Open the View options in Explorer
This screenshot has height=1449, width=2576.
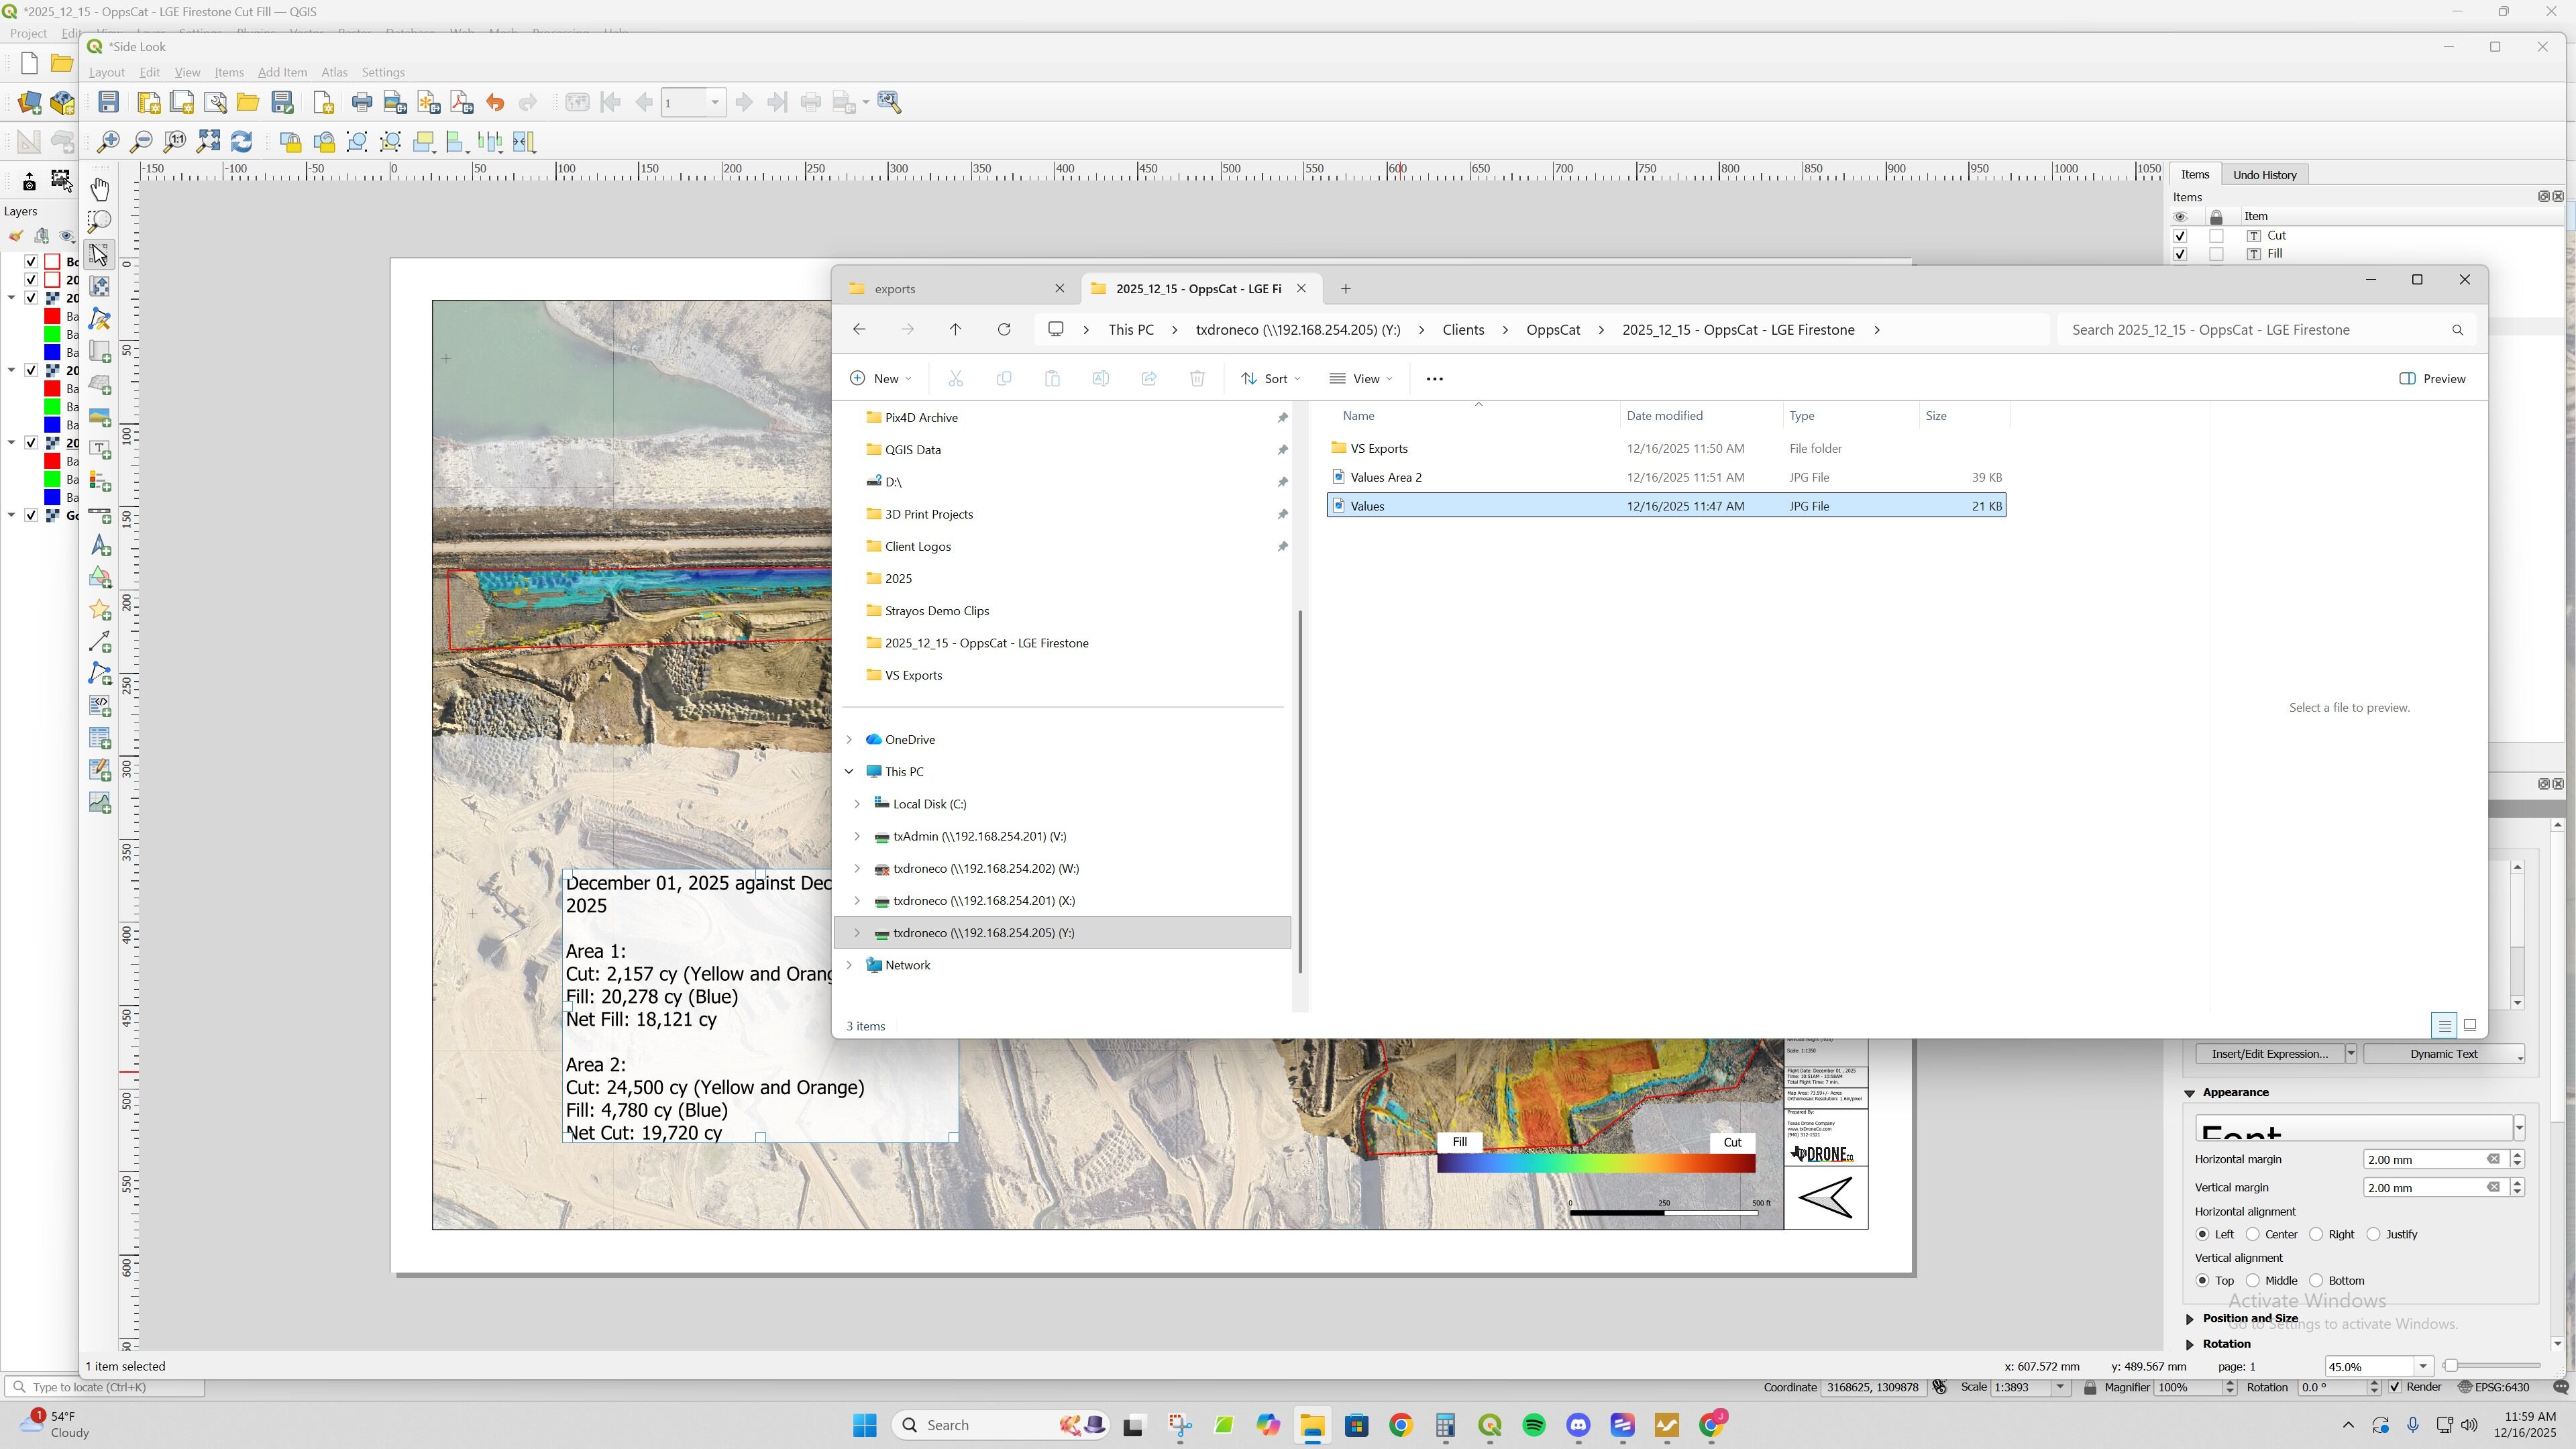[x=1361, y=379]
